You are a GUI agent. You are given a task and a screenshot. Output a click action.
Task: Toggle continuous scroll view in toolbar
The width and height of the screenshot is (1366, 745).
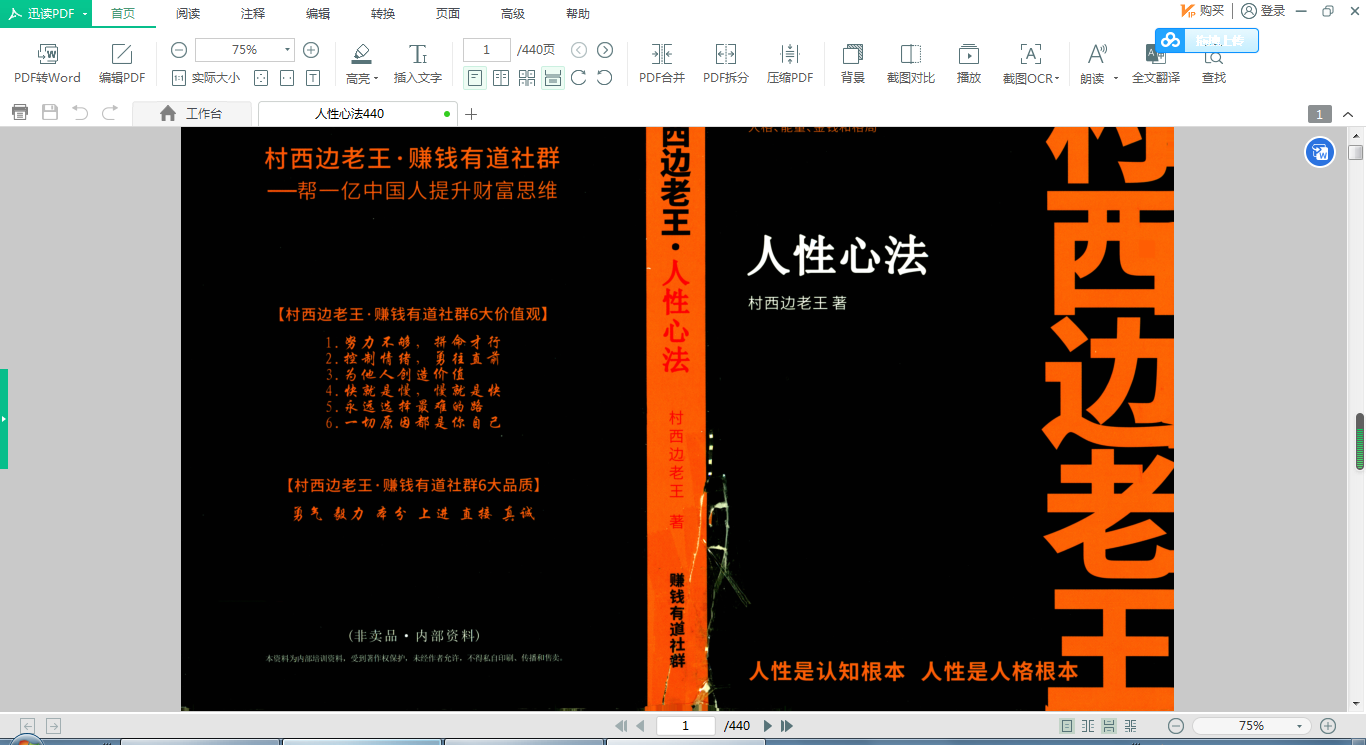[x=553, y=77]
